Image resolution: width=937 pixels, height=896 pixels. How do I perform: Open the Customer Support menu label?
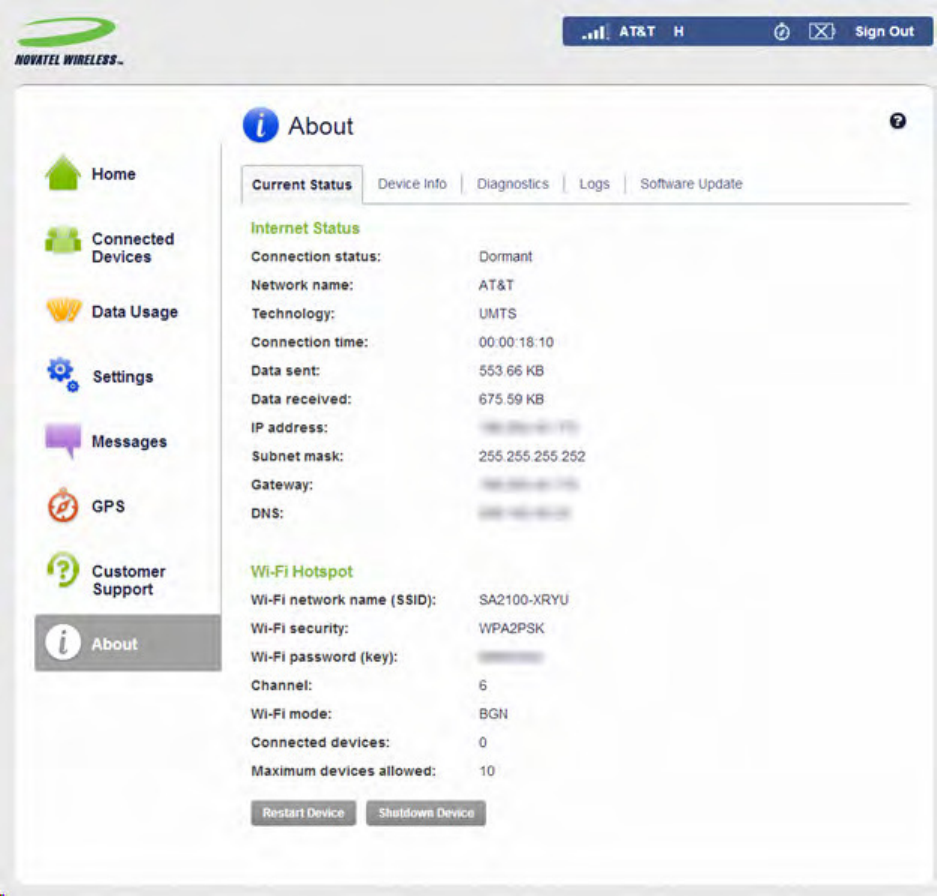(128, 580)
